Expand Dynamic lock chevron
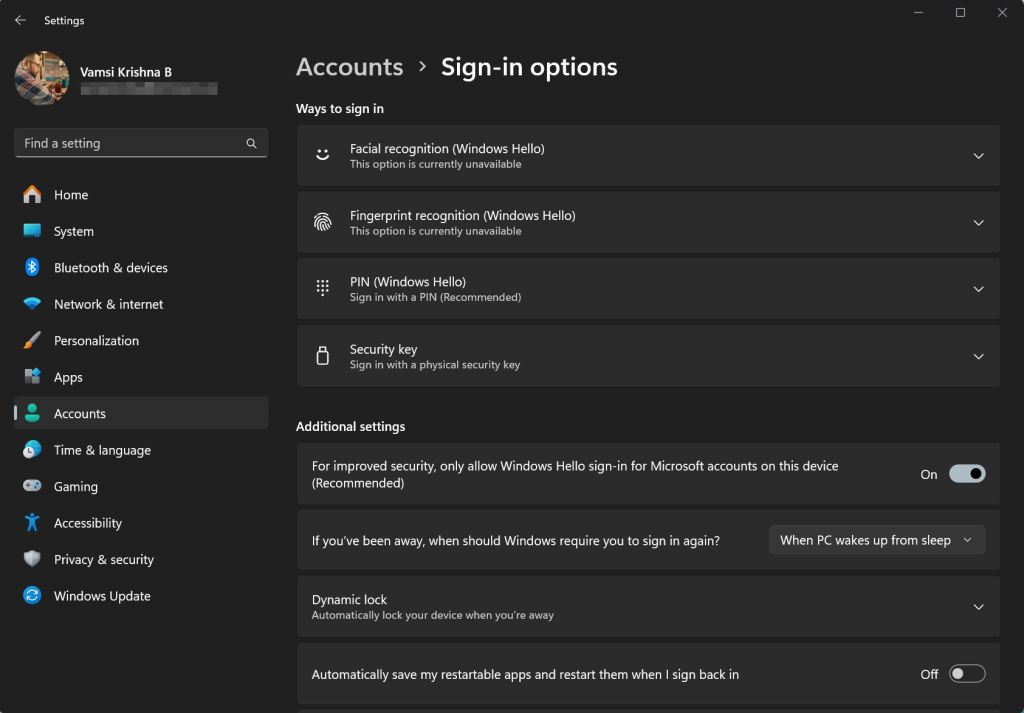This screenshot has height=713, width=1024. tap(978, 607)
